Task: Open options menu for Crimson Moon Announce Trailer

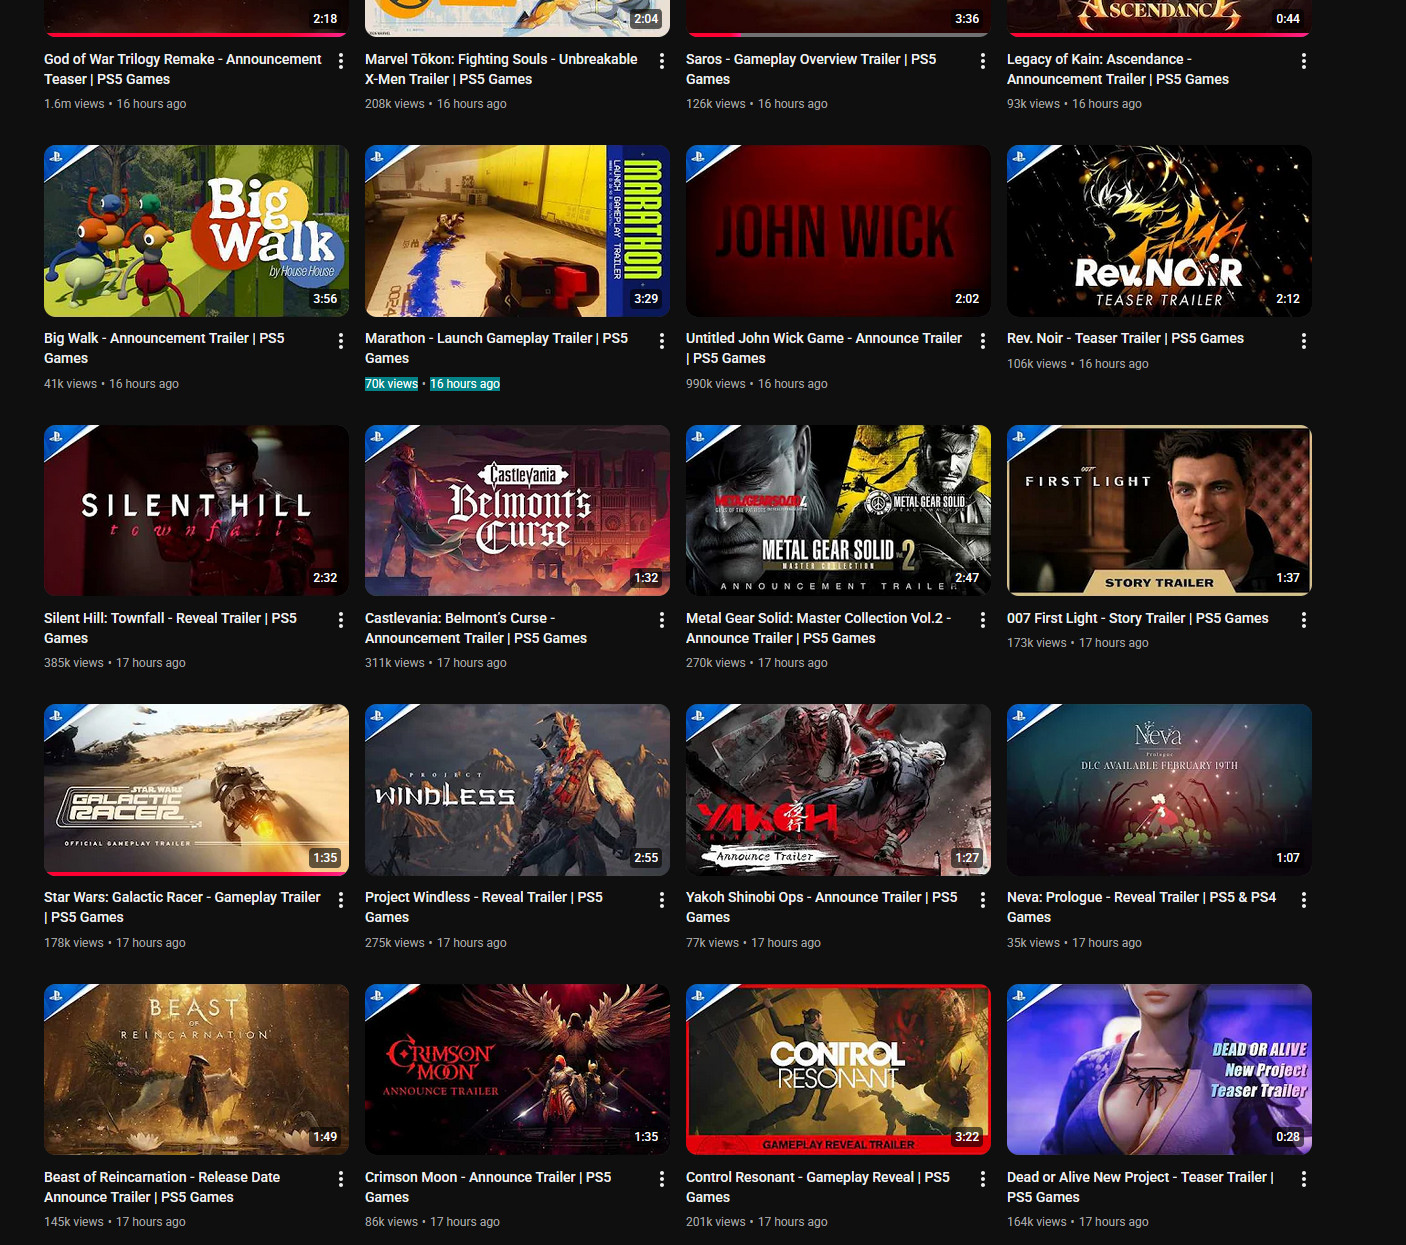Action: coord(662,1179)
